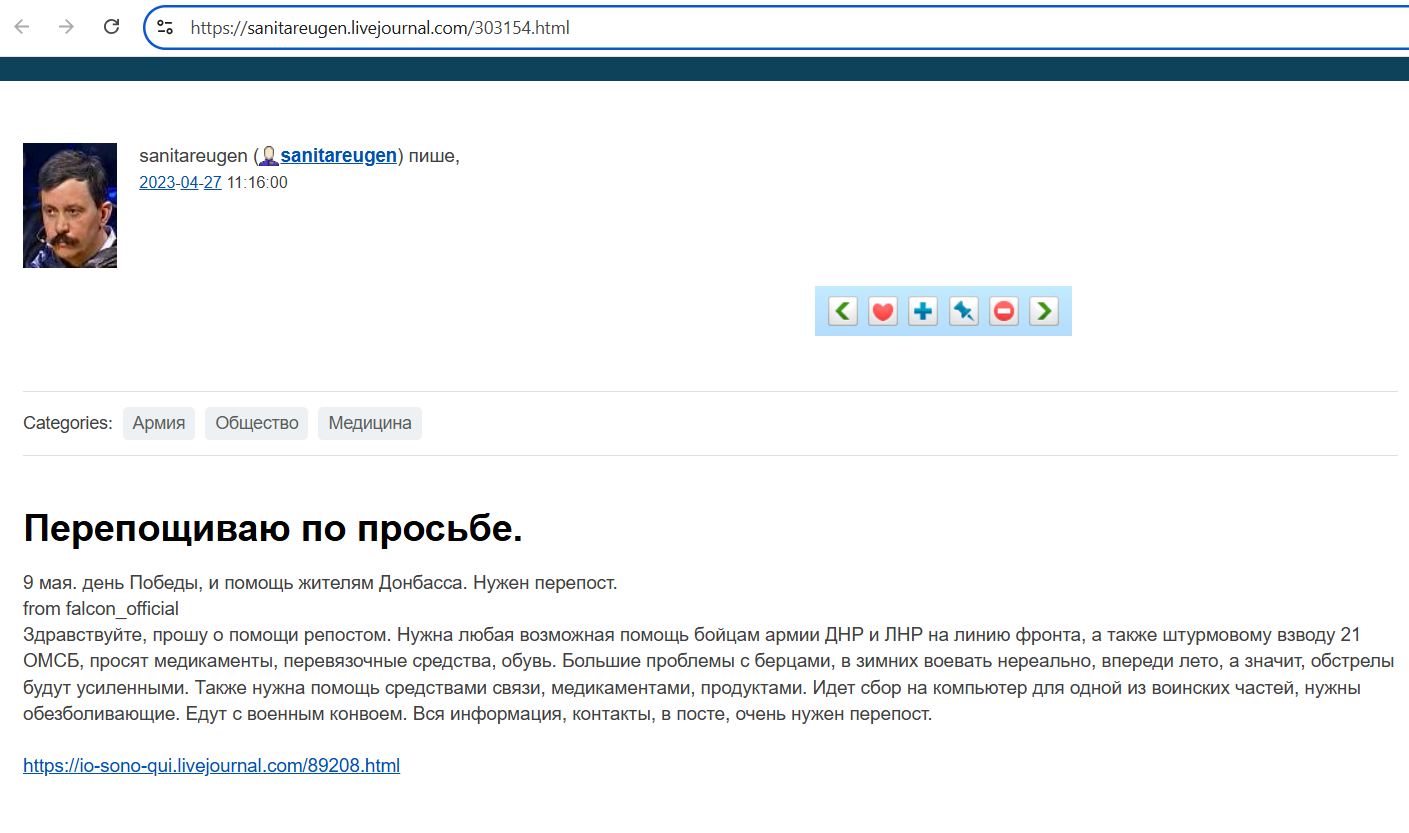Image resolution: width=1409 pixels, height=833 pixels.
Task: Select the Армия category tag
Action: (159, 423)
